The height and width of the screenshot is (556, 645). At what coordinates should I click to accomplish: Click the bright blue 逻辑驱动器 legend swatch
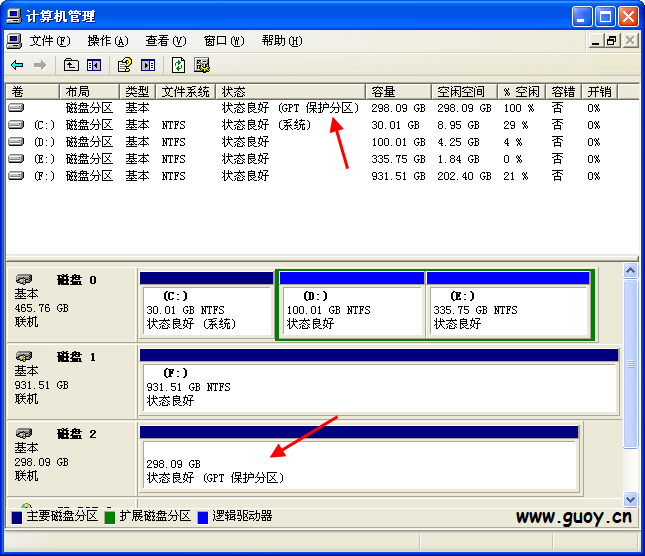(x=203, y=517)
